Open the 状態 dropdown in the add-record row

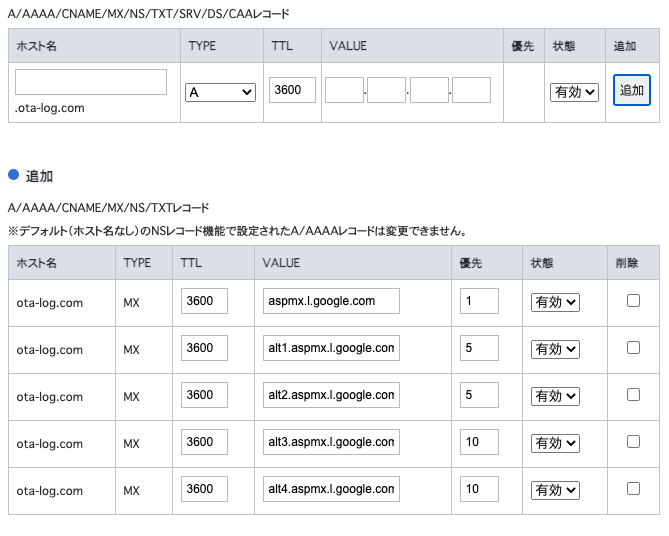pyautogui.click(x=574, y=92)
